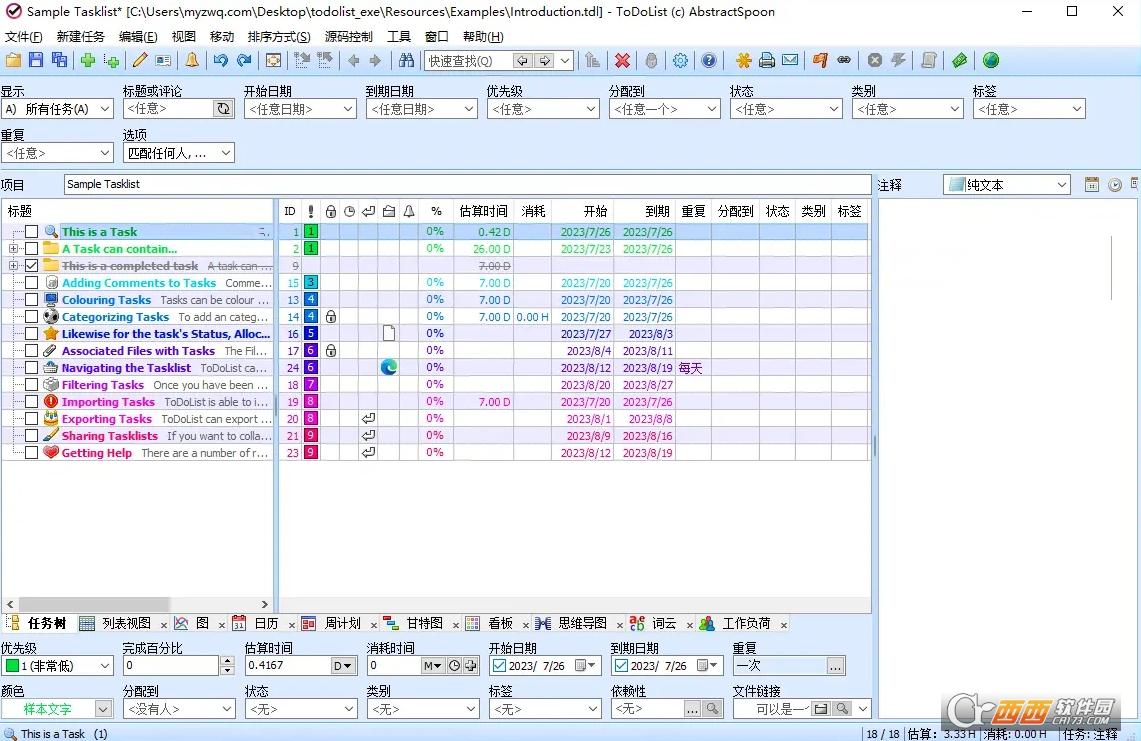Screen dimensions: 1141x741
Task: Open the 优先级 filter dropdown
Action: coord(543,109)
